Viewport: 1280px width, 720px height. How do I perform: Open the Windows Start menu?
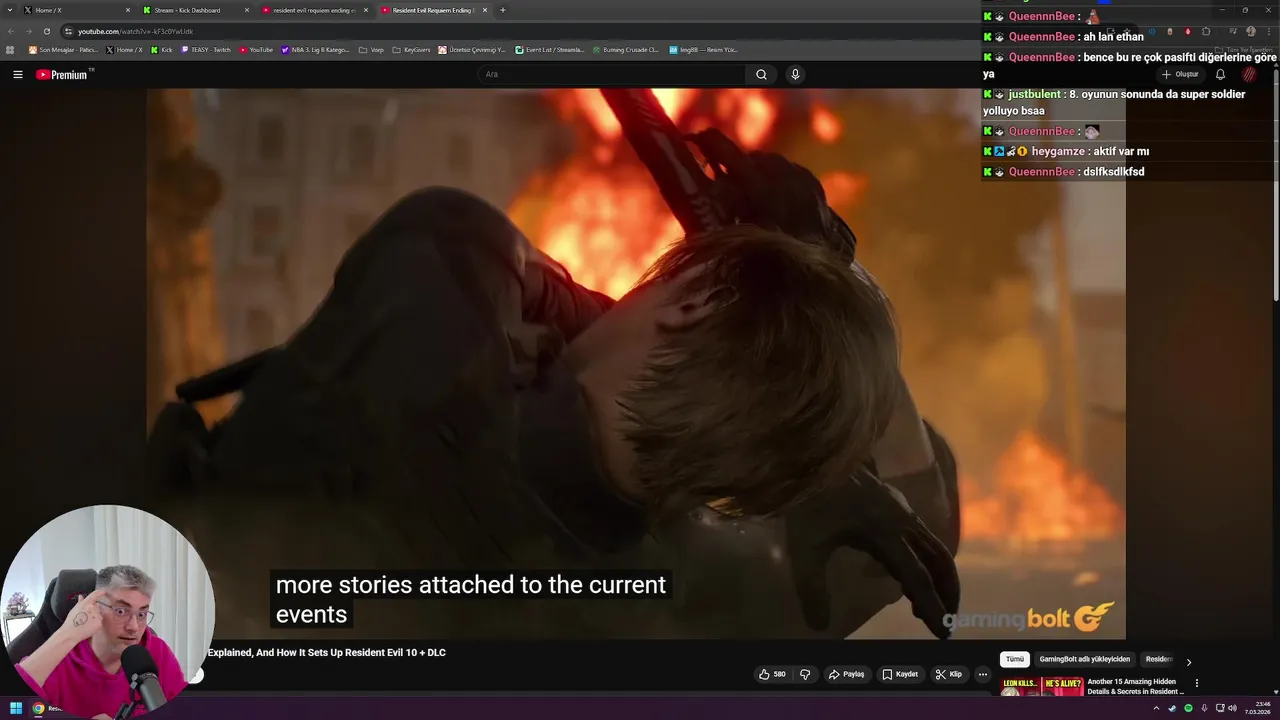pyautogui.click(x=16, y=708)
